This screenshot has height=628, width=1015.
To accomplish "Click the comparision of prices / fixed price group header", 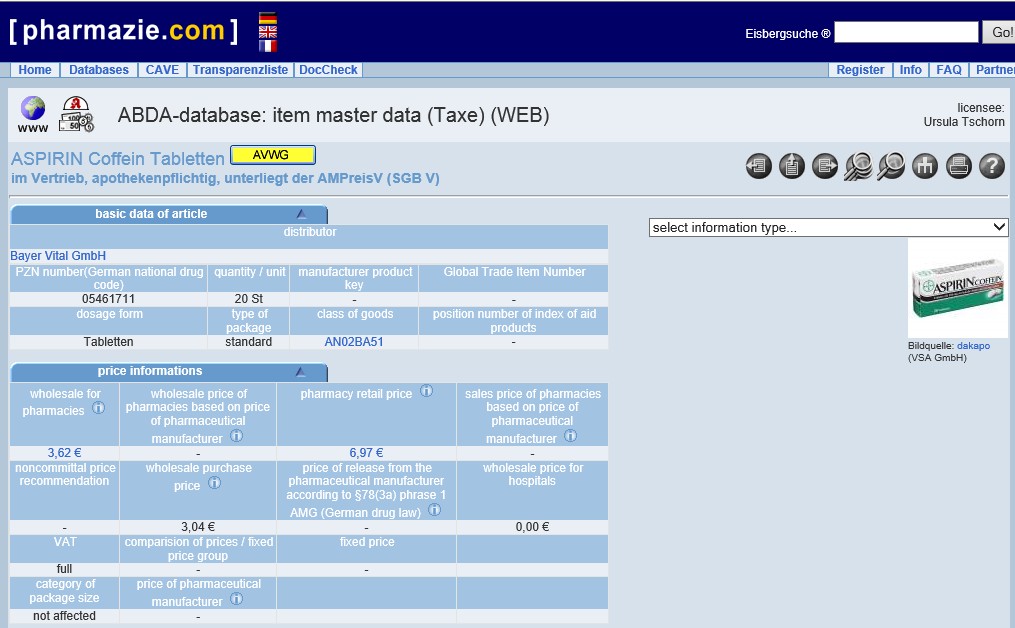I will pyautogui.click(x=198, y=548).
